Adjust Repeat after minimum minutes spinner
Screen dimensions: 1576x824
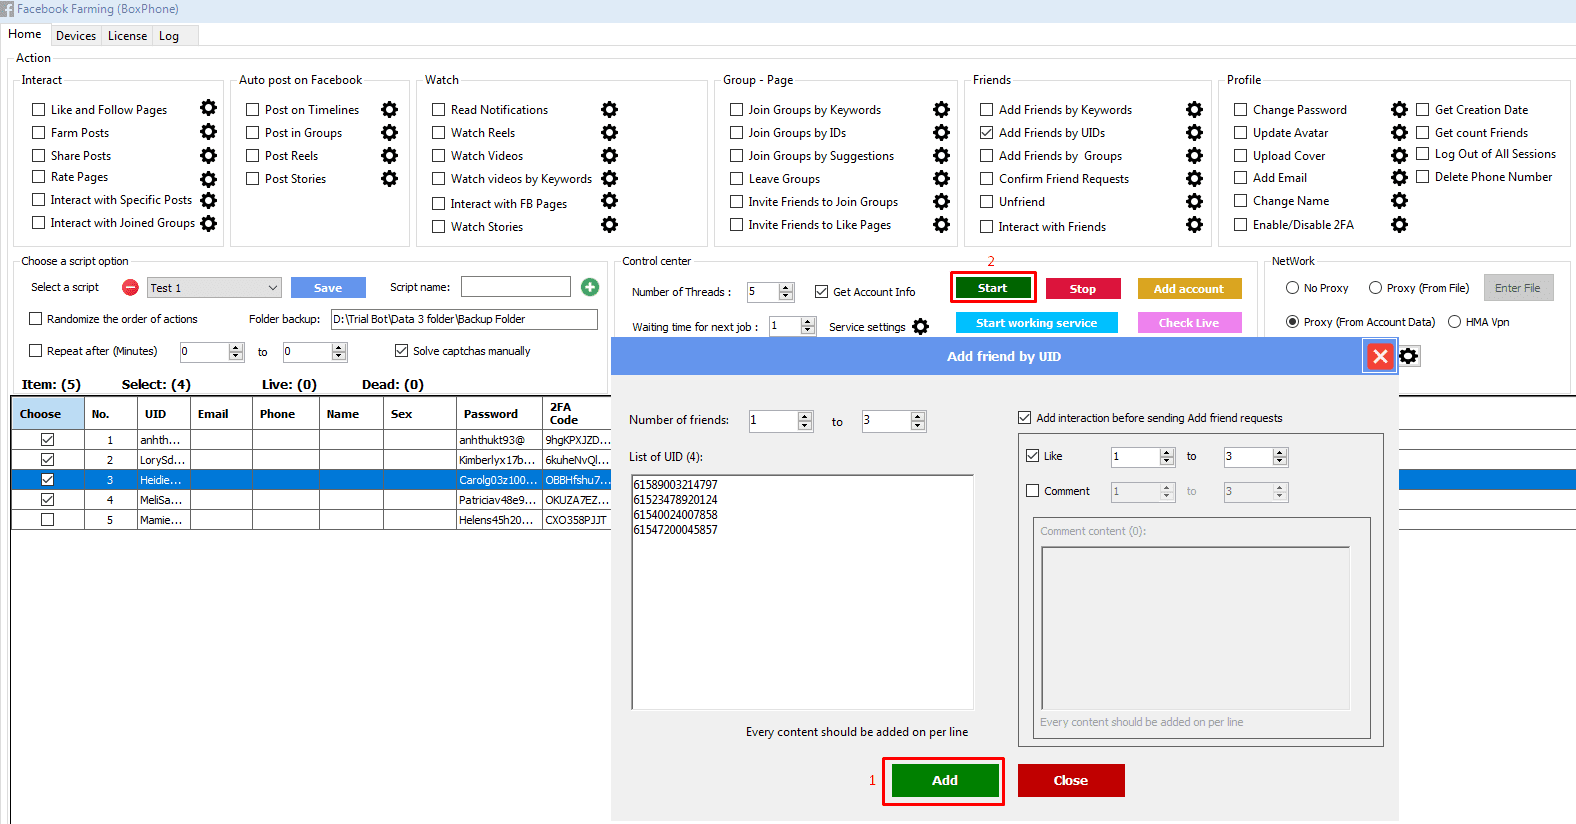[236, 352]
